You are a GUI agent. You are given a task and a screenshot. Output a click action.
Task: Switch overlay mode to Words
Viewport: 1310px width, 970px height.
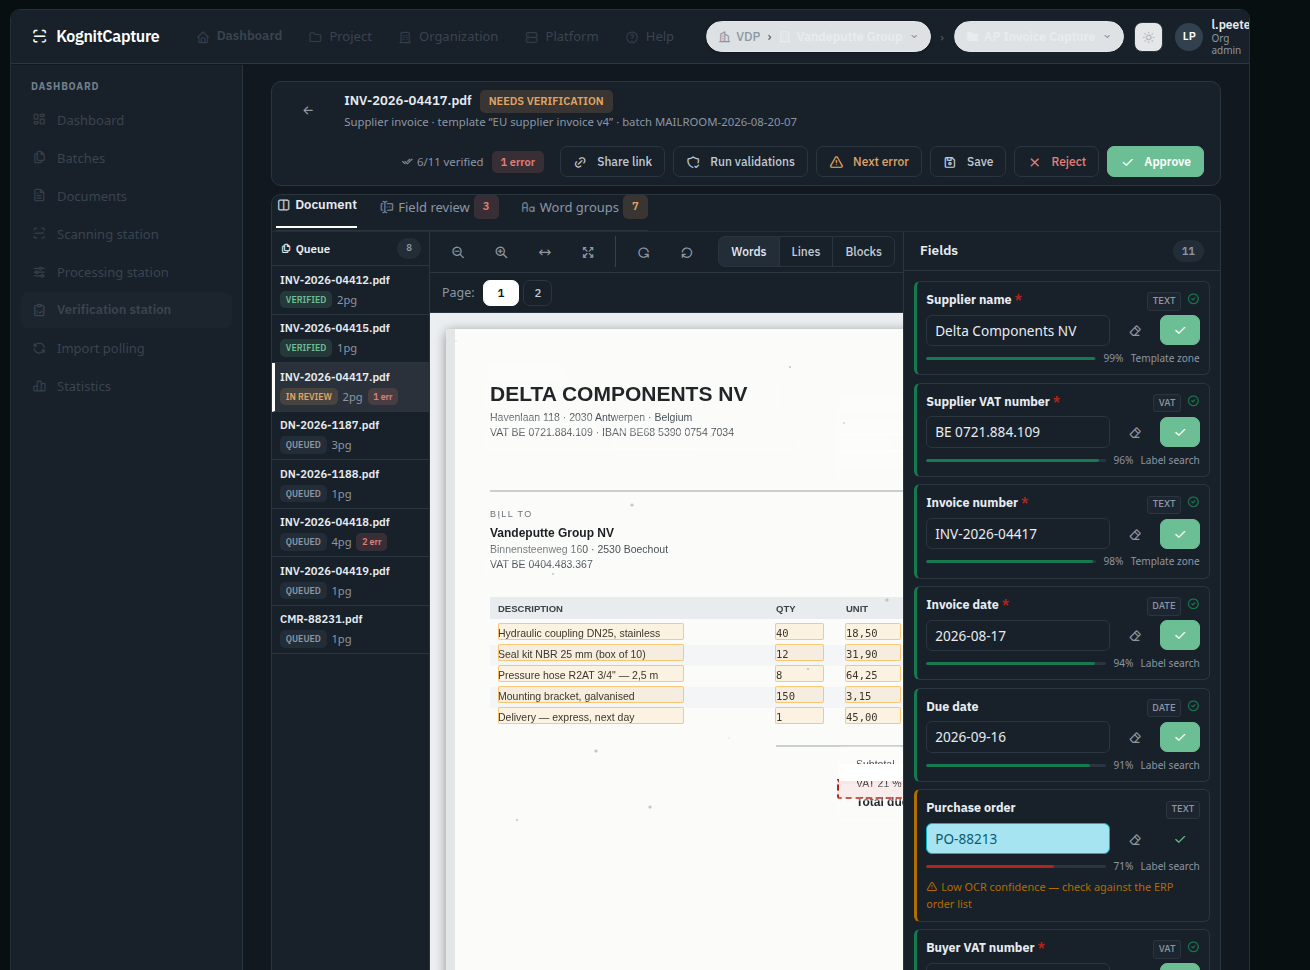748,252
